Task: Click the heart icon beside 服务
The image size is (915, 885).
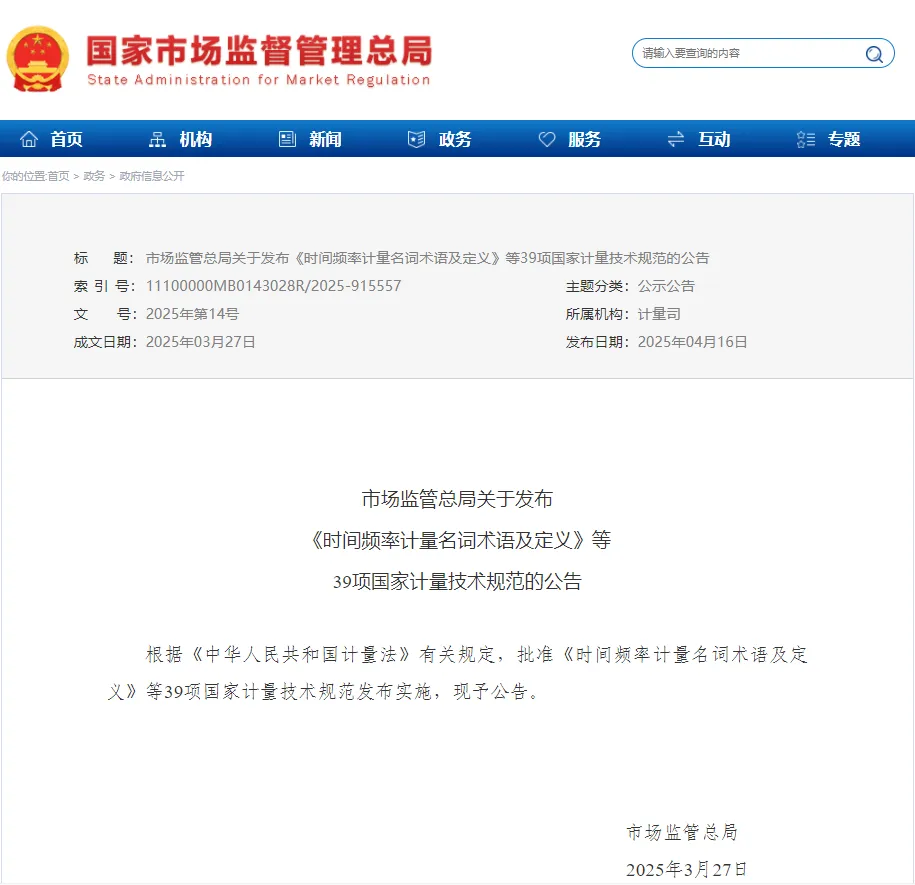Action: point(547,139)
